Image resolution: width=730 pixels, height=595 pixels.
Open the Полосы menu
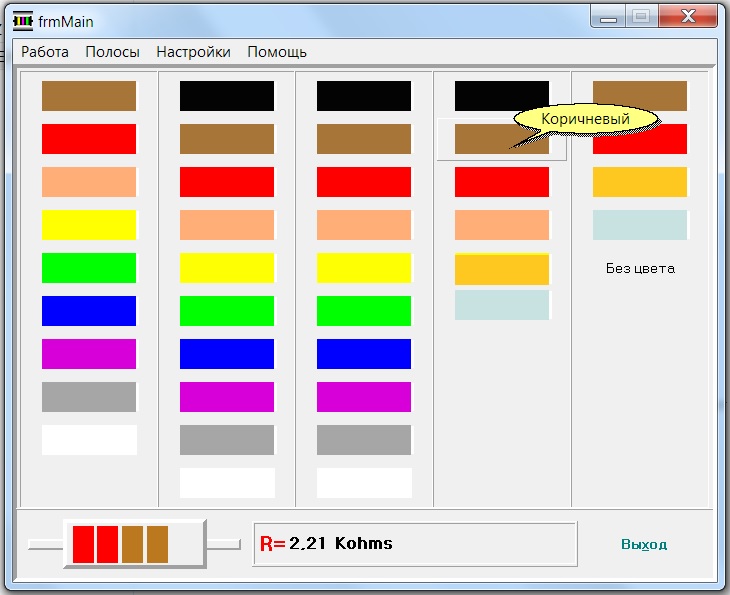click(112, 52)
